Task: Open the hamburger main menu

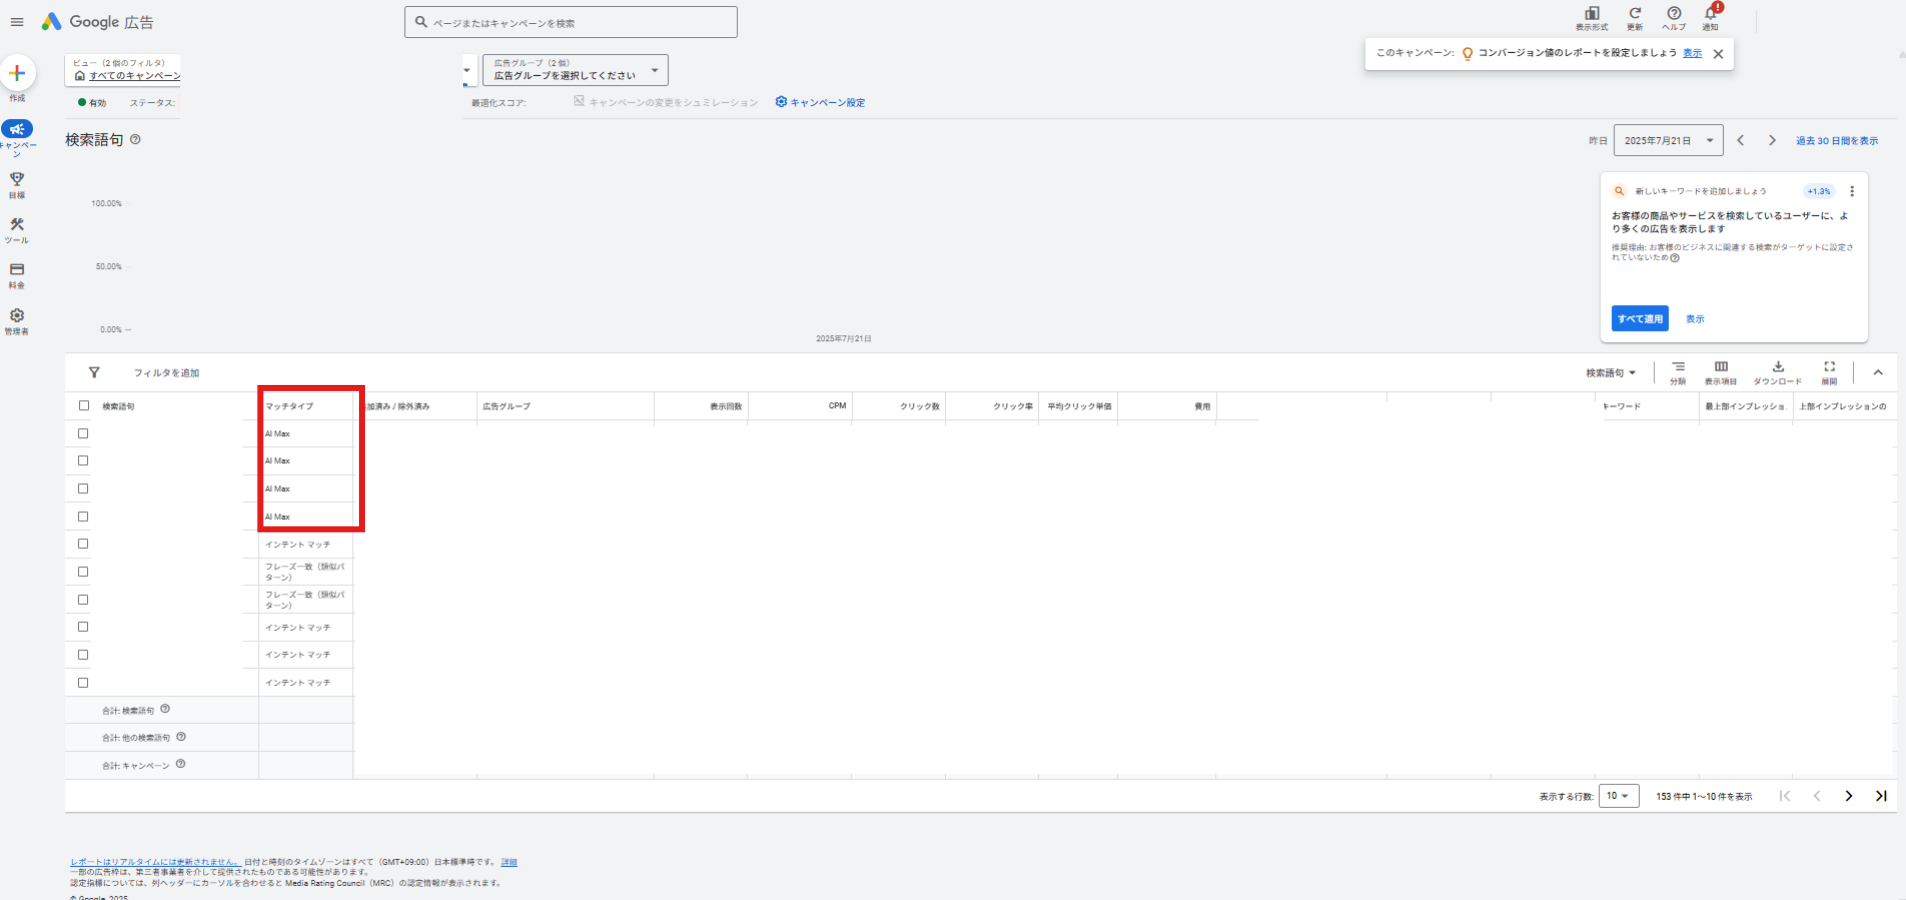Action: point(17,22)
